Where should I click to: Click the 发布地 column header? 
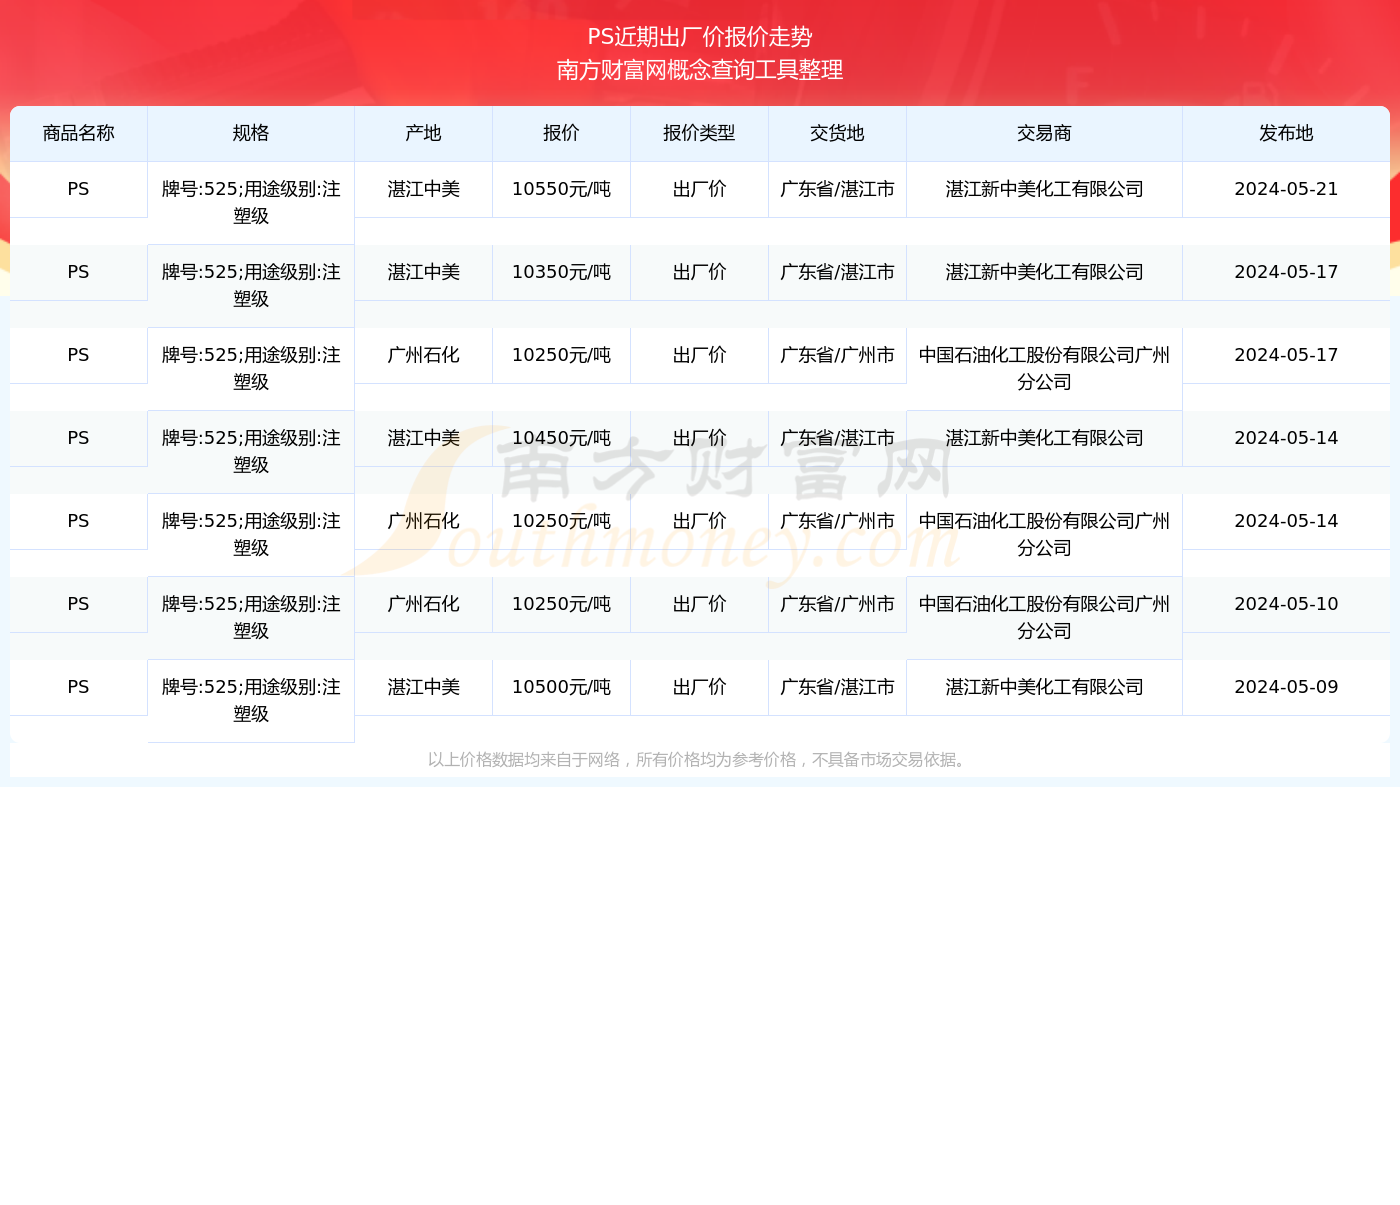coord(1286,133)
